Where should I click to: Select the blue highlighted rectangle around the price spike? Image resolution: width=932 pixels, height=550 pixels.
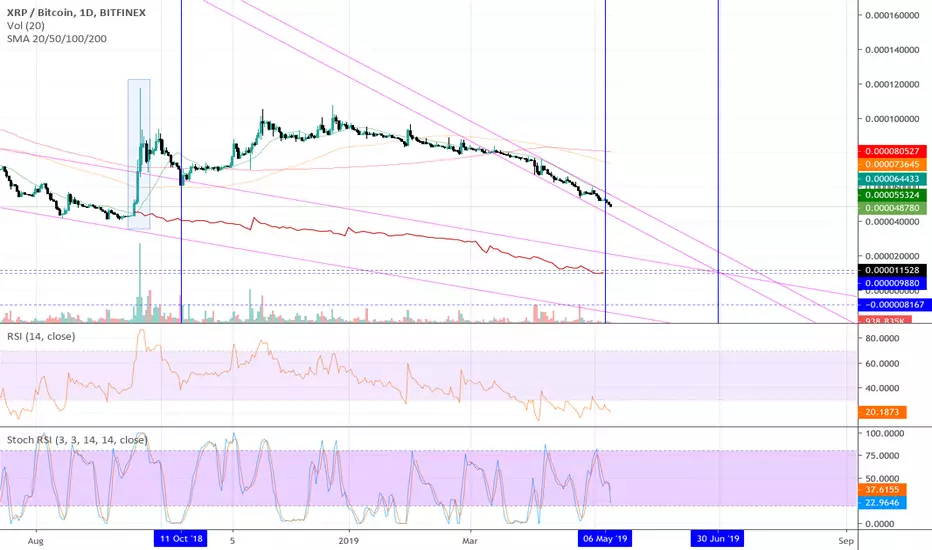pos(139,154)
